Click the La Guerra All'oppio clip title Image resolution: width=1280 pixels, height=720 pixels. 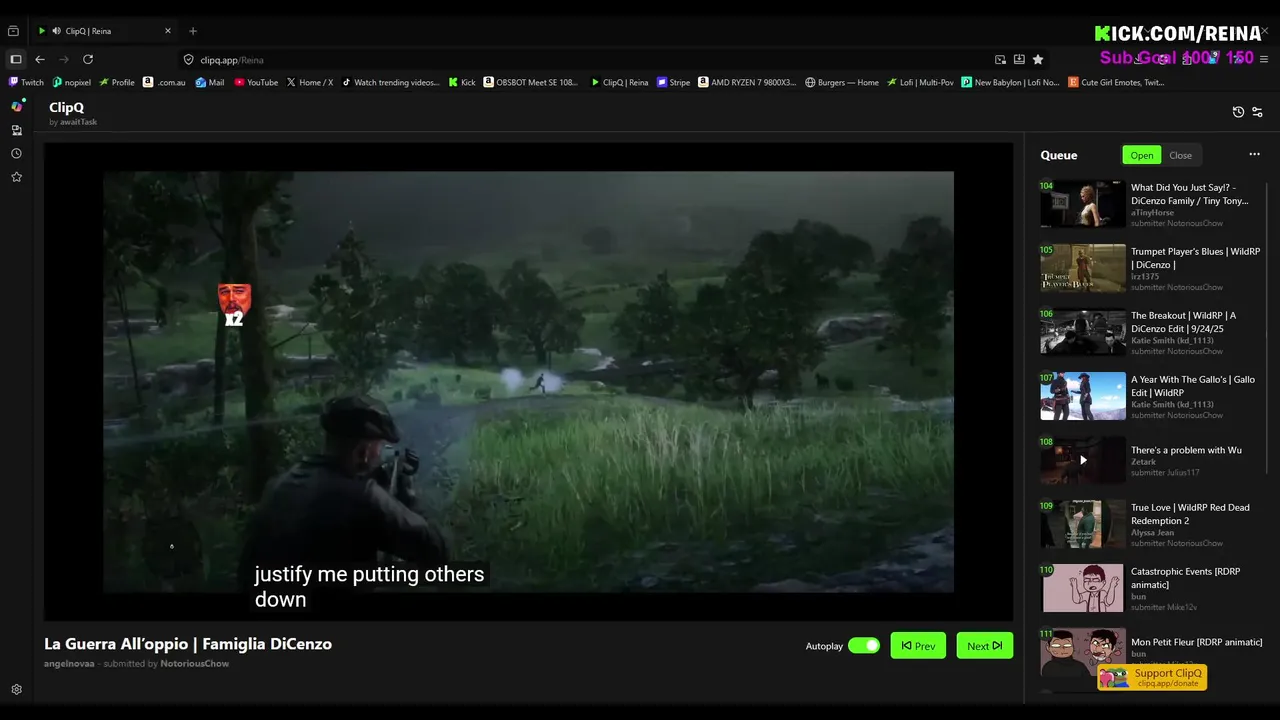pyautogui.click(x=188, y=644)
